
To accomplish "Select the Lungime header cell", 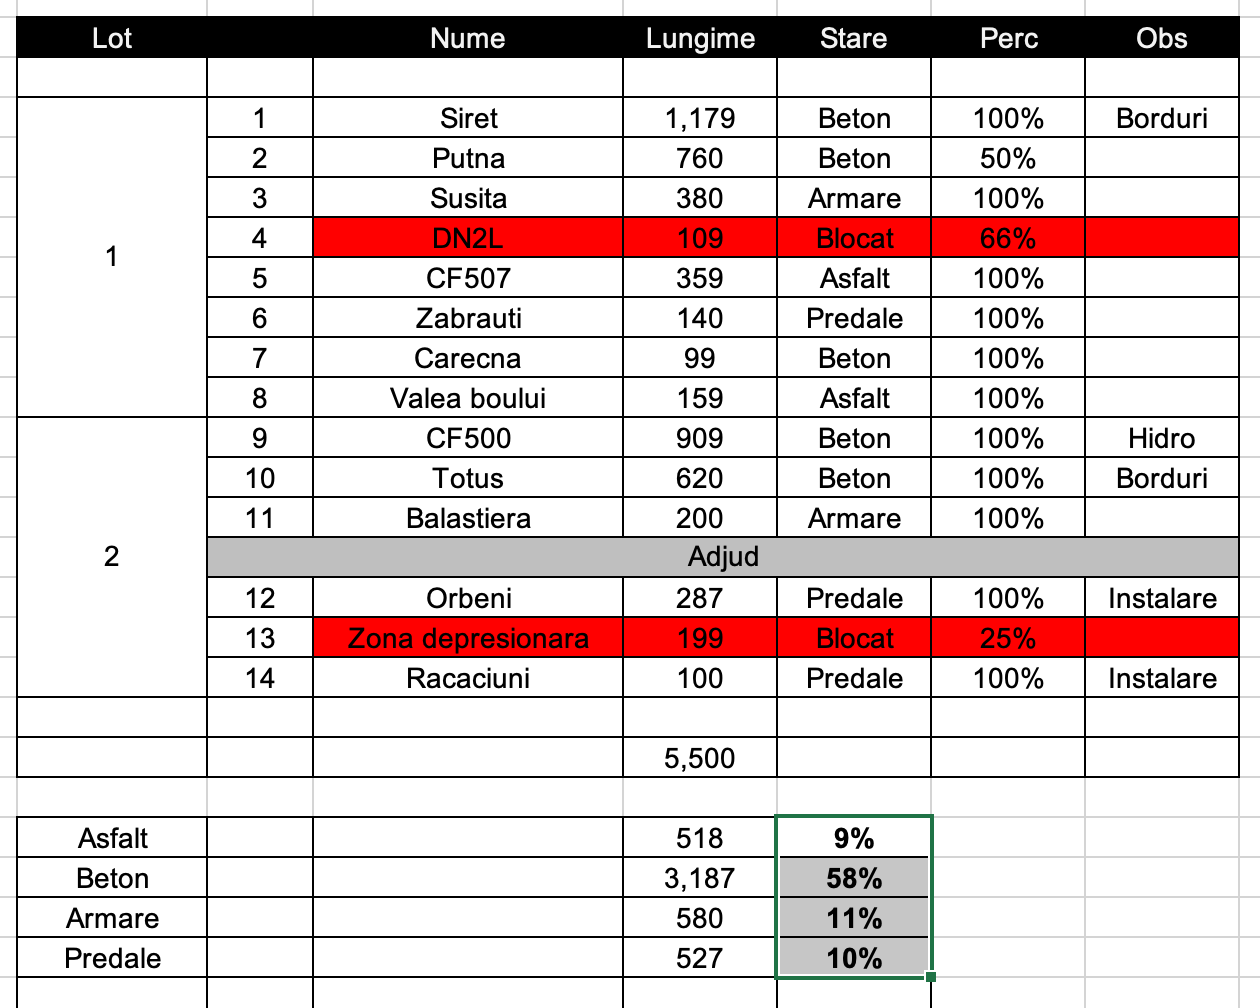I will [700, 38].
